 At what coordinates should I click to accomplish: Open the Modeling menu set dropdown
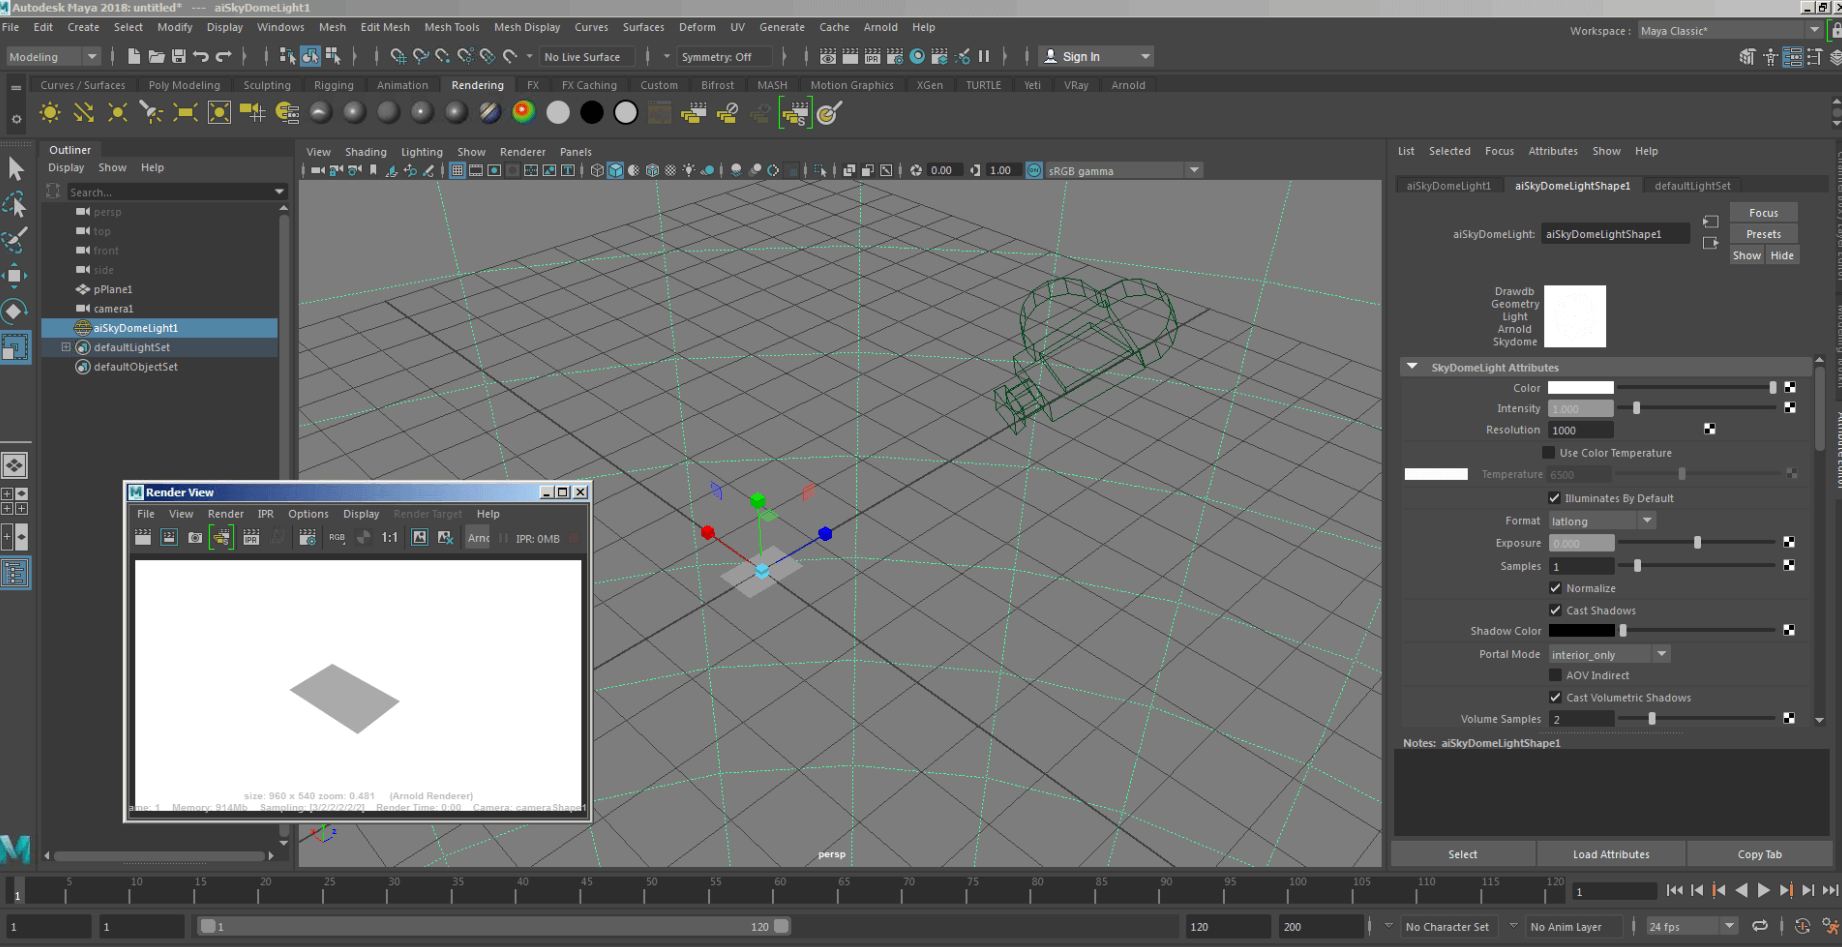[53, 57]
